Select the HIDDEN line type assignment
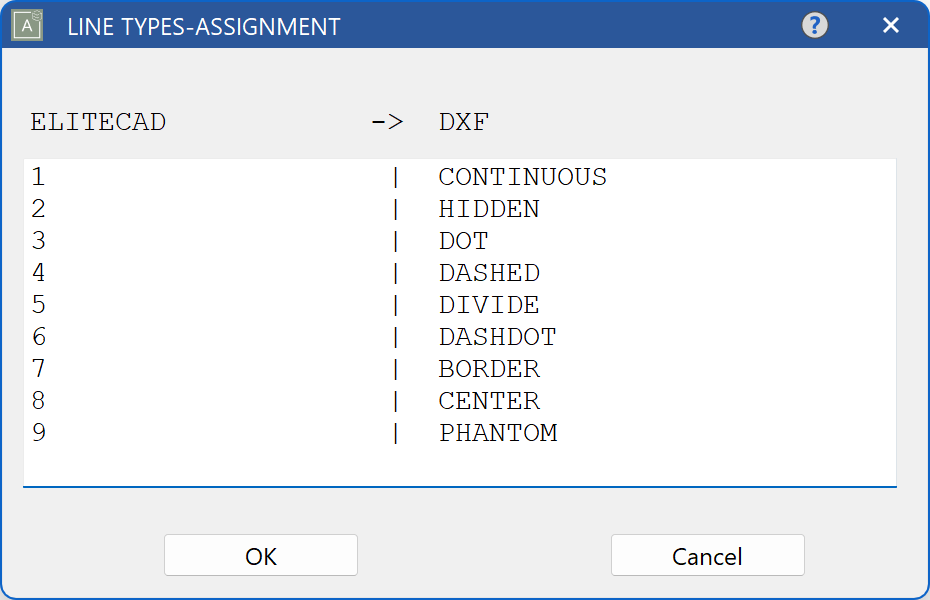 point(489,209)
